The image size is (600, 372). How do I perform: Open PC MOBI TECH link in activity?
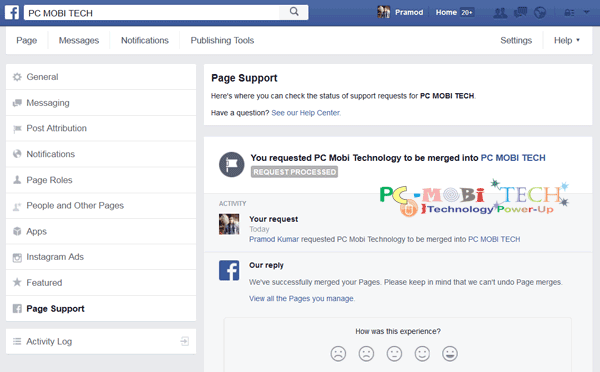[x=494, y=239]
